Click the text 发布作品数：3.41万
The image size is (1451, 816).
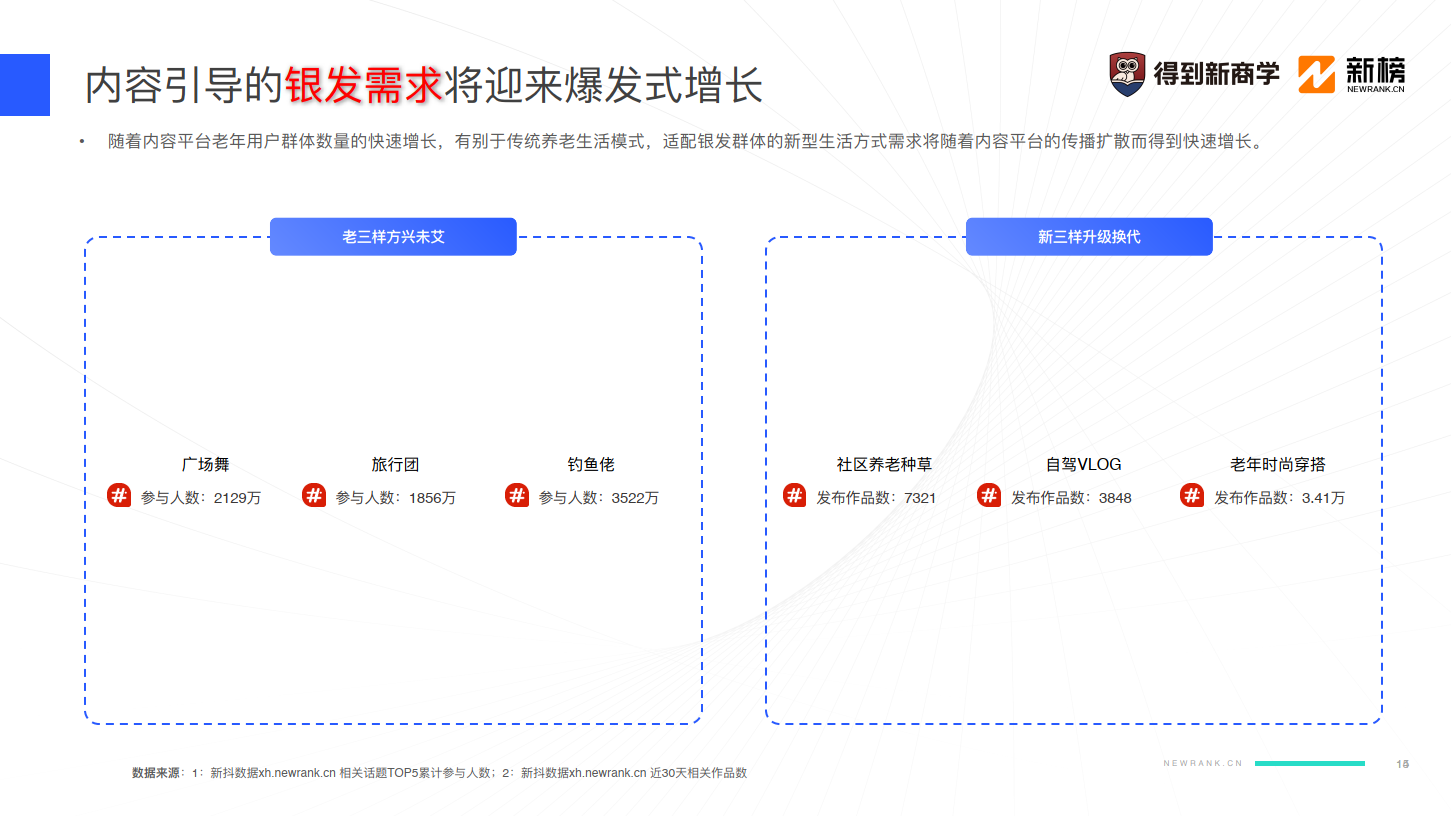(1280, 497)
